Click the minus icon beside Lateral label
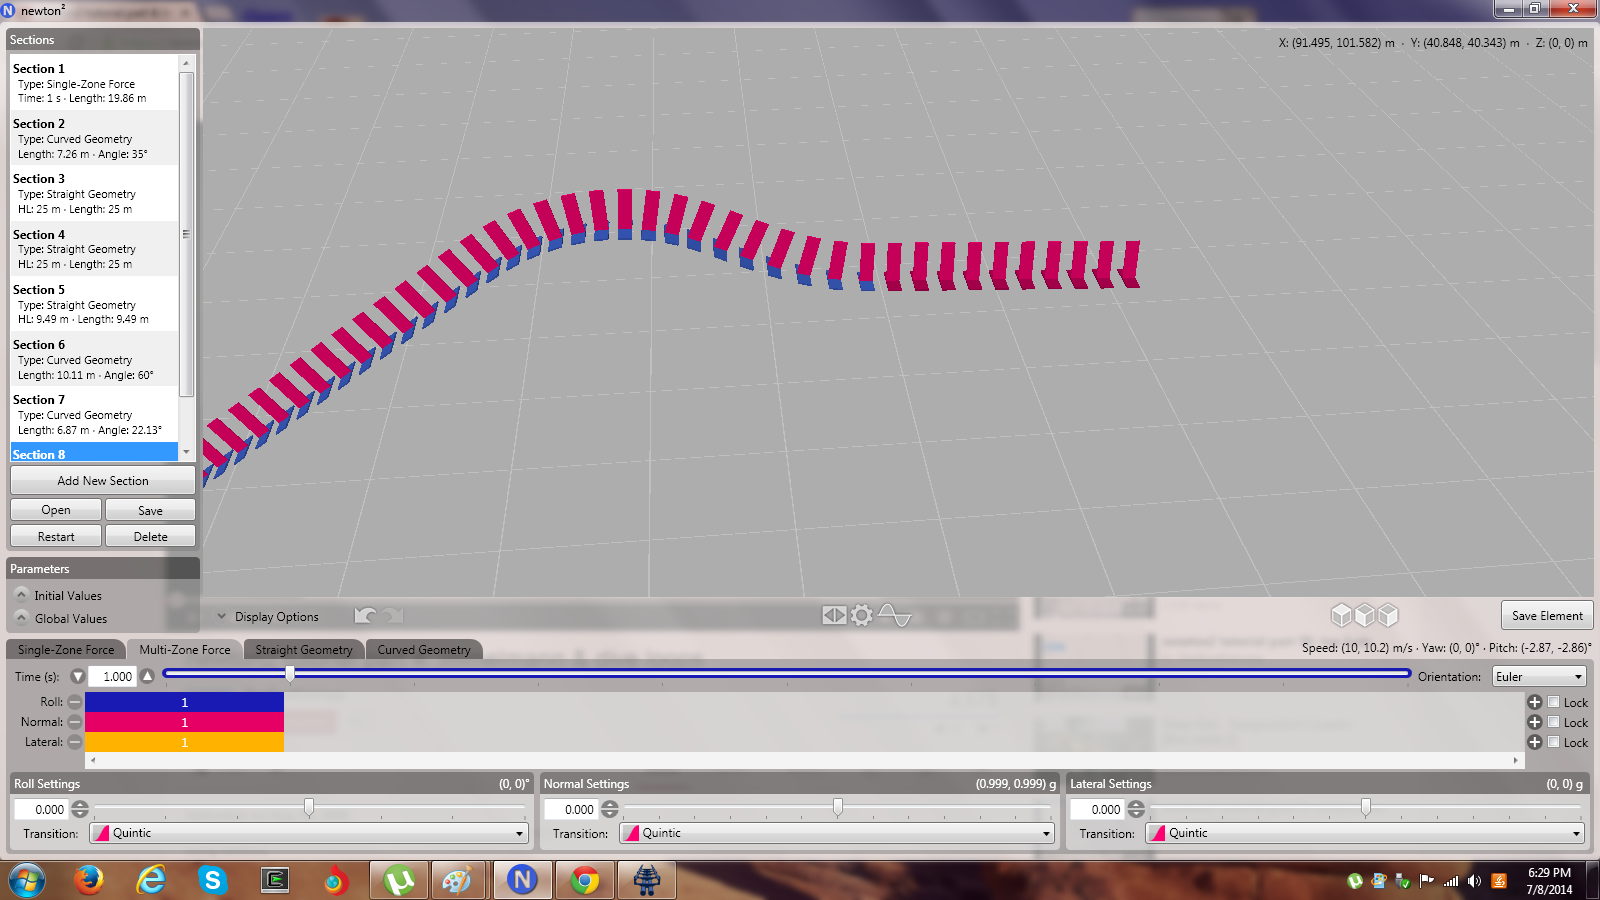This screenshot has height=900, width=1600. [x=75, y=742]
